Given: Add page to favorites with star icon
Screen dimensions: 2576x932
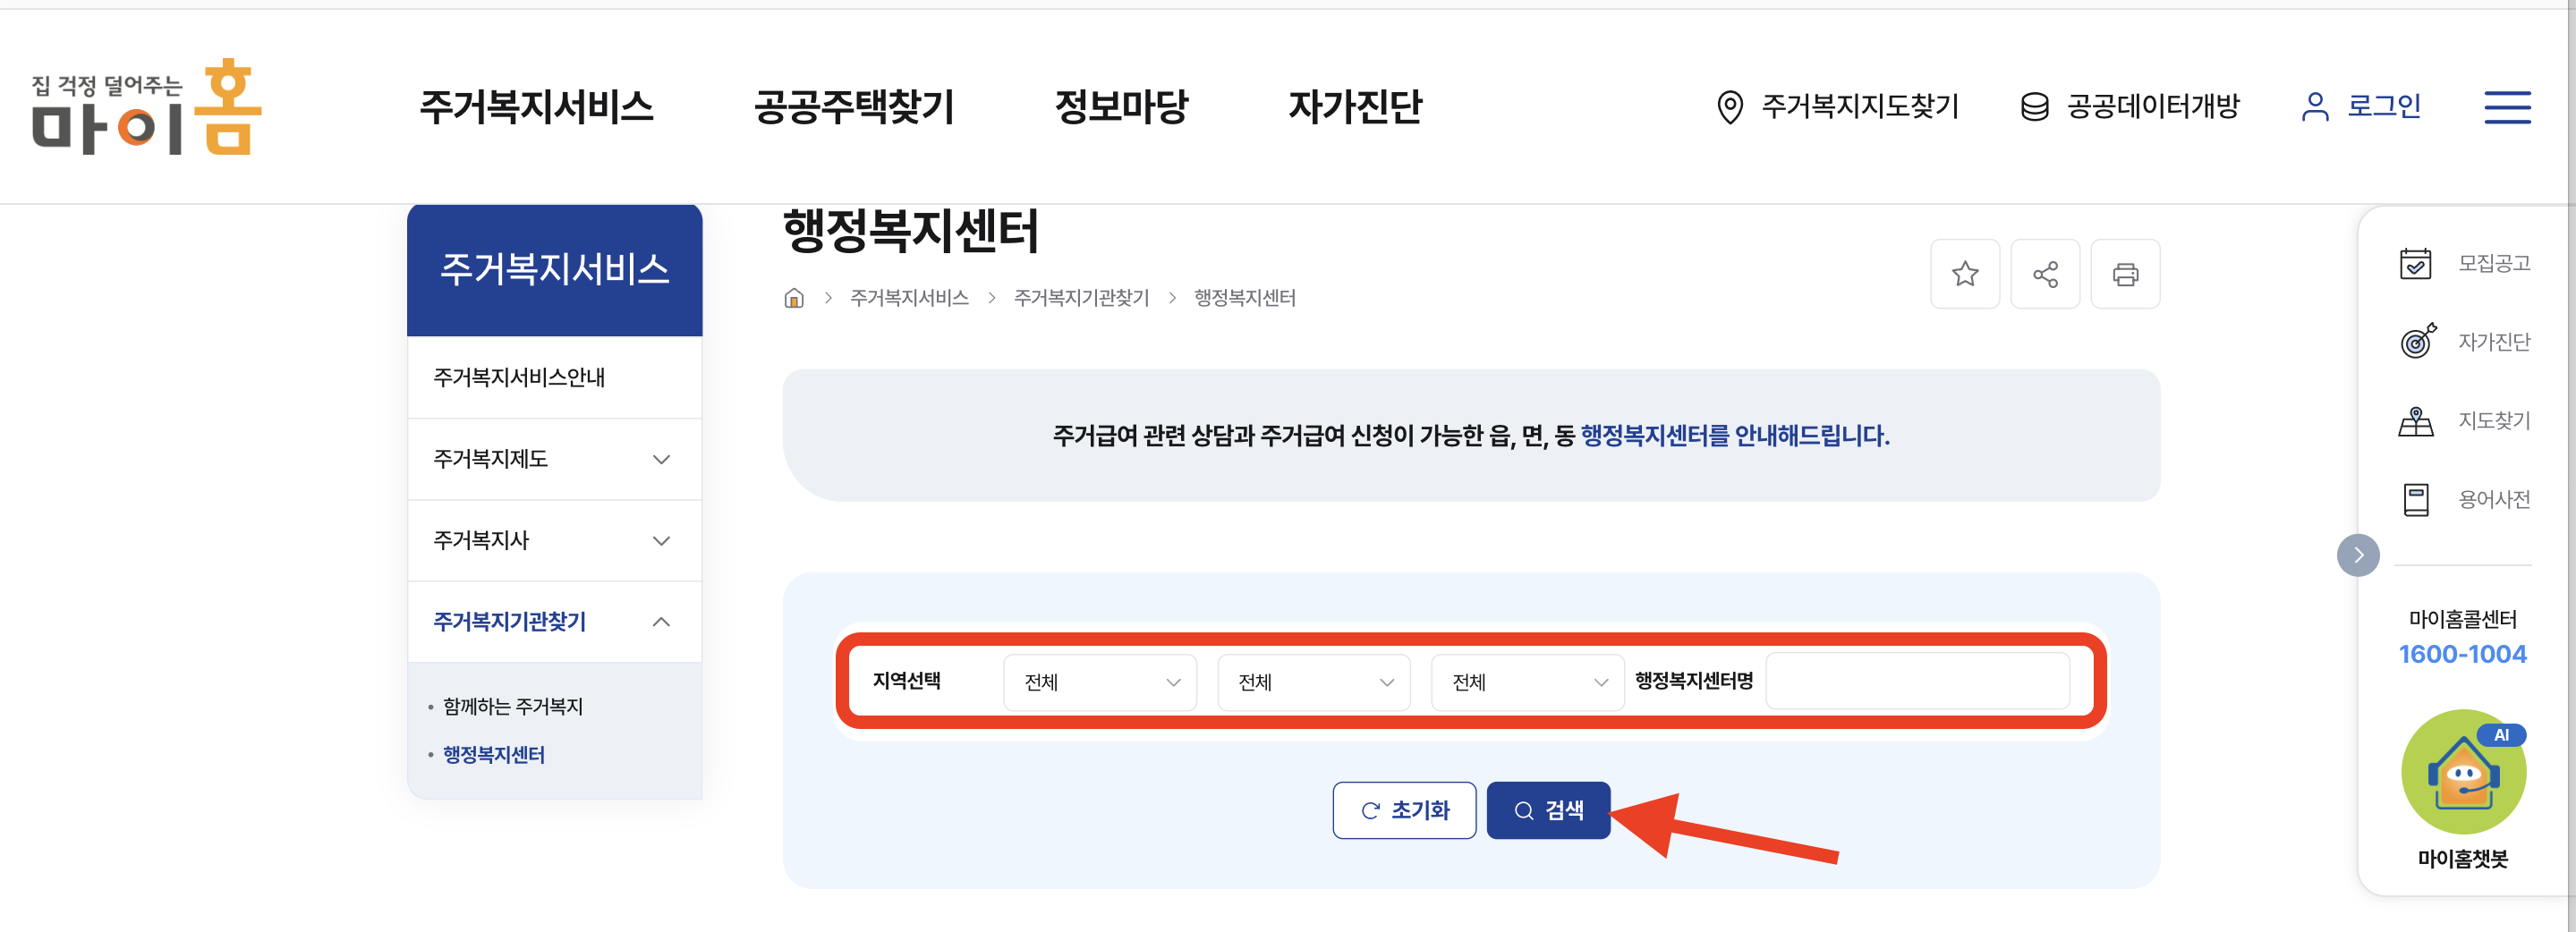Looking at the screenshot, I should (x=1964, y=274).
